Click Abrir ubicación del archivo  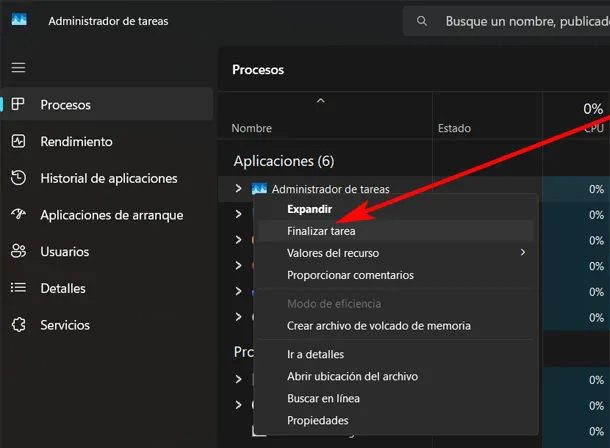tap(352, 377)
